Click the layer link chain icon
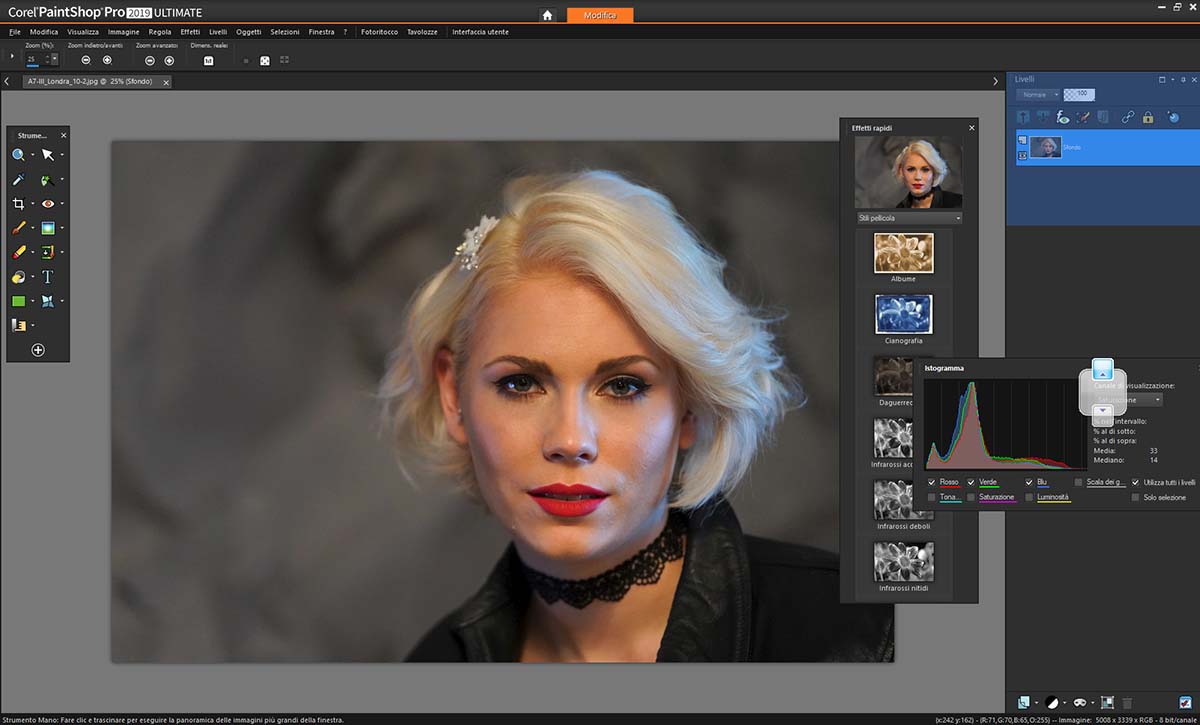 click(x=1127, y=117)
